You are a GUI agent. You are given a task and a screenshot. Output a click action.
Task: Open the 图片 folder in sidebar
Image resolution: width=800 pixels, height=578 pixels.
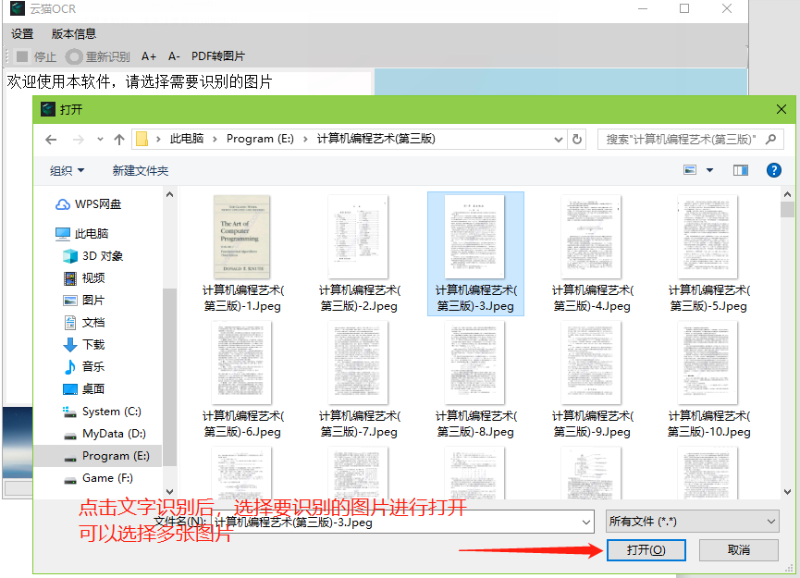tap(84, 300)
